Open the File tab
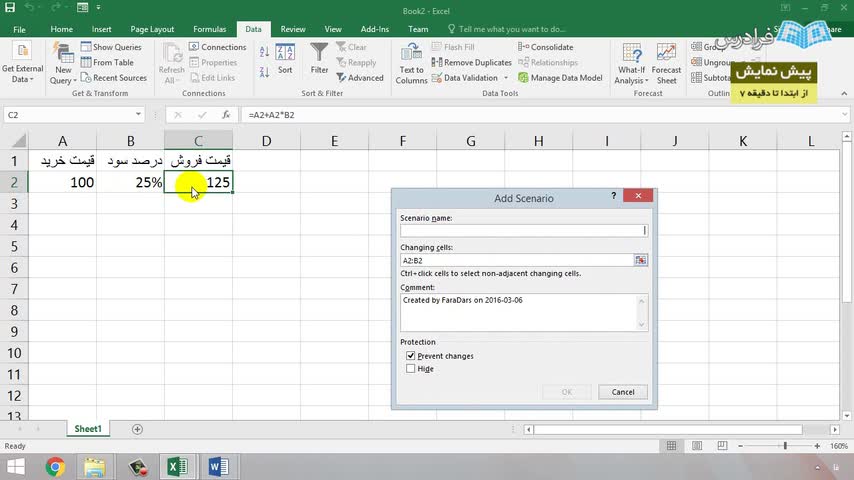This screenshot has width=854, height=480. coord(20,29)
